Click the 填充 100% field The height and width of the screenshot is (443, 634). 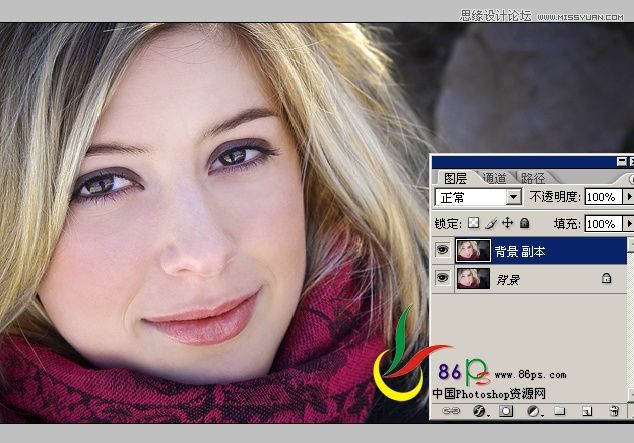pyautogui.click(x=604, y=224)
